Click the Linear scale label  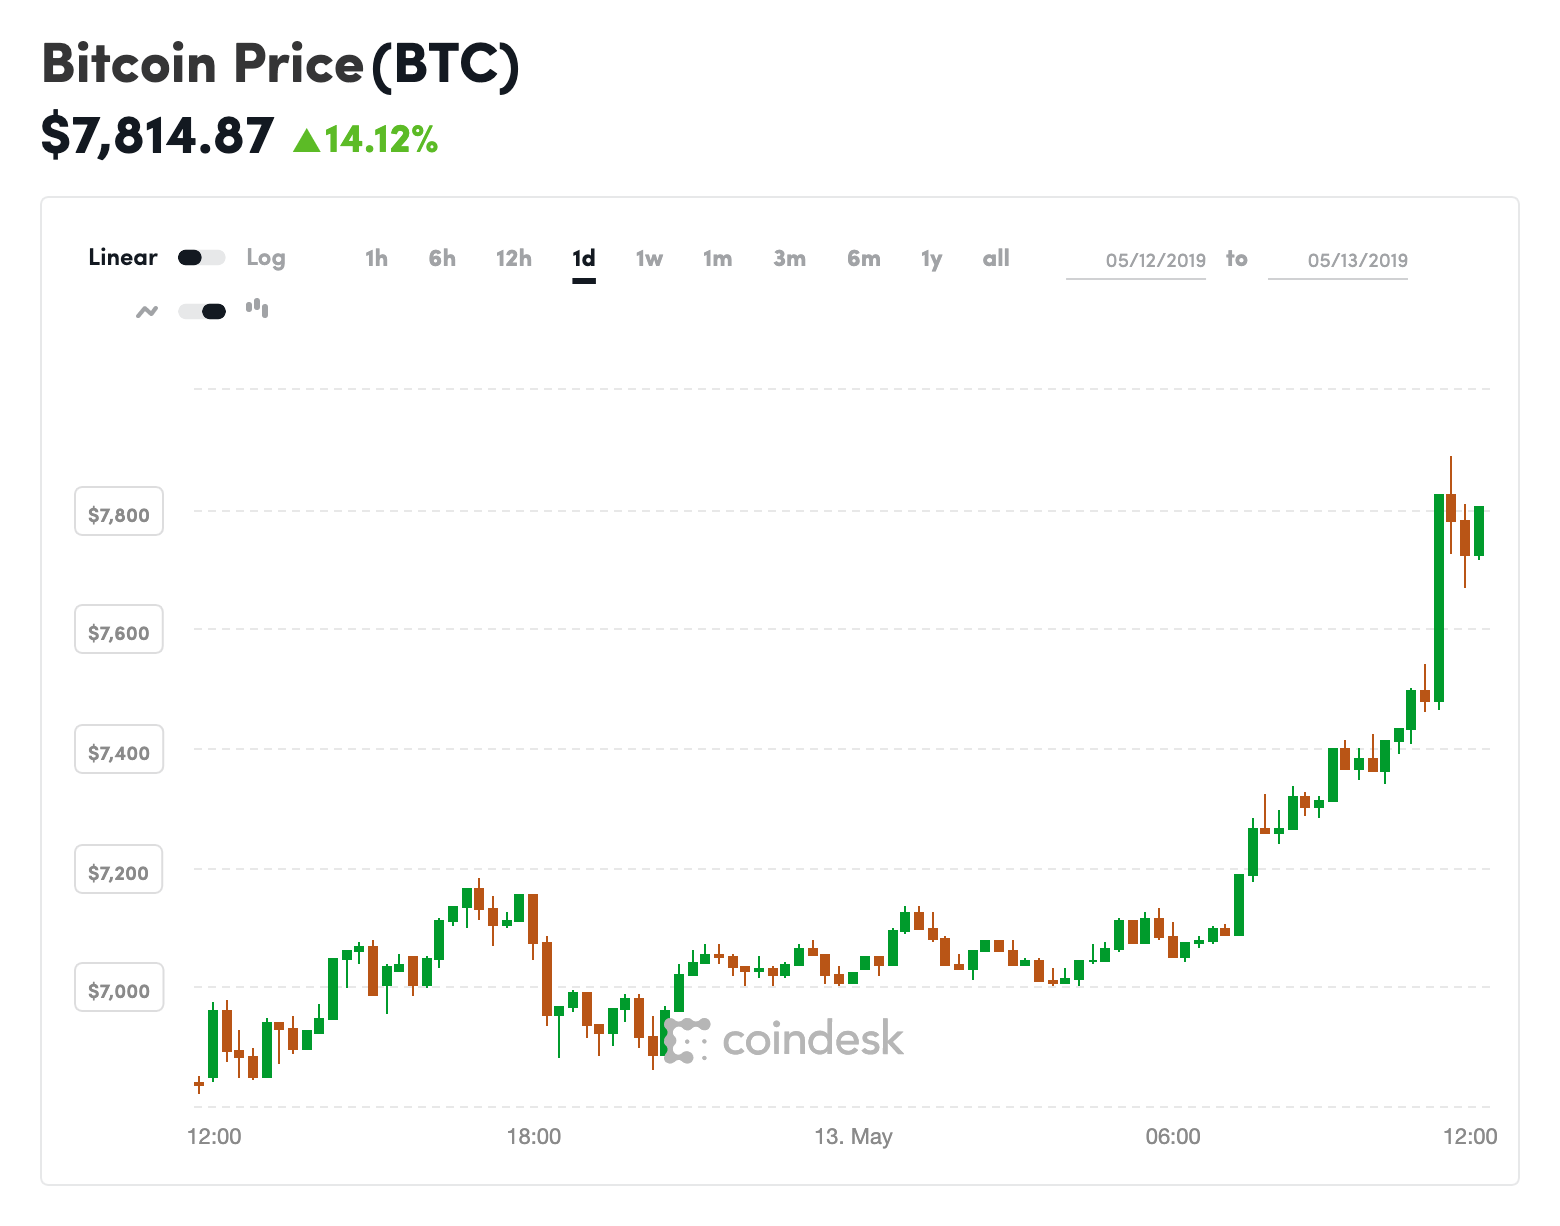pyautogui.click(x=122, y=257)
